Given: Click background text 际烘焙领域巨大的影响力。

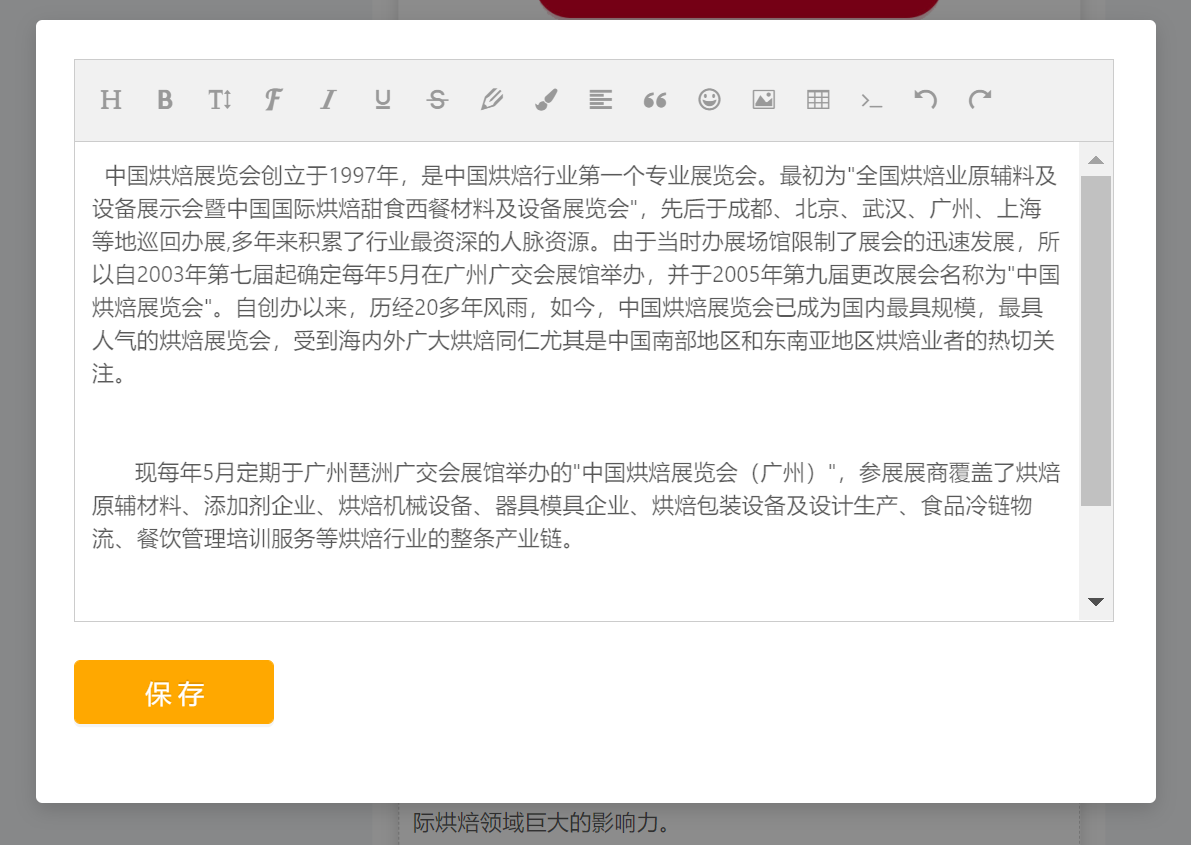Looking at the screenshot, I should [x=542, y=821].
